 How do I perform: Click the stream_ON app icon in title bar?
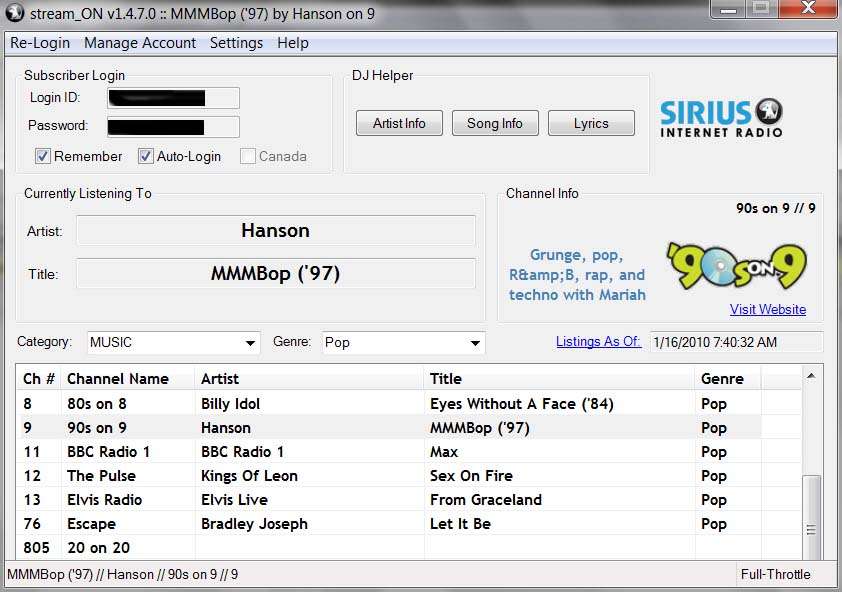pyautogui.click(x=14, y=13)
